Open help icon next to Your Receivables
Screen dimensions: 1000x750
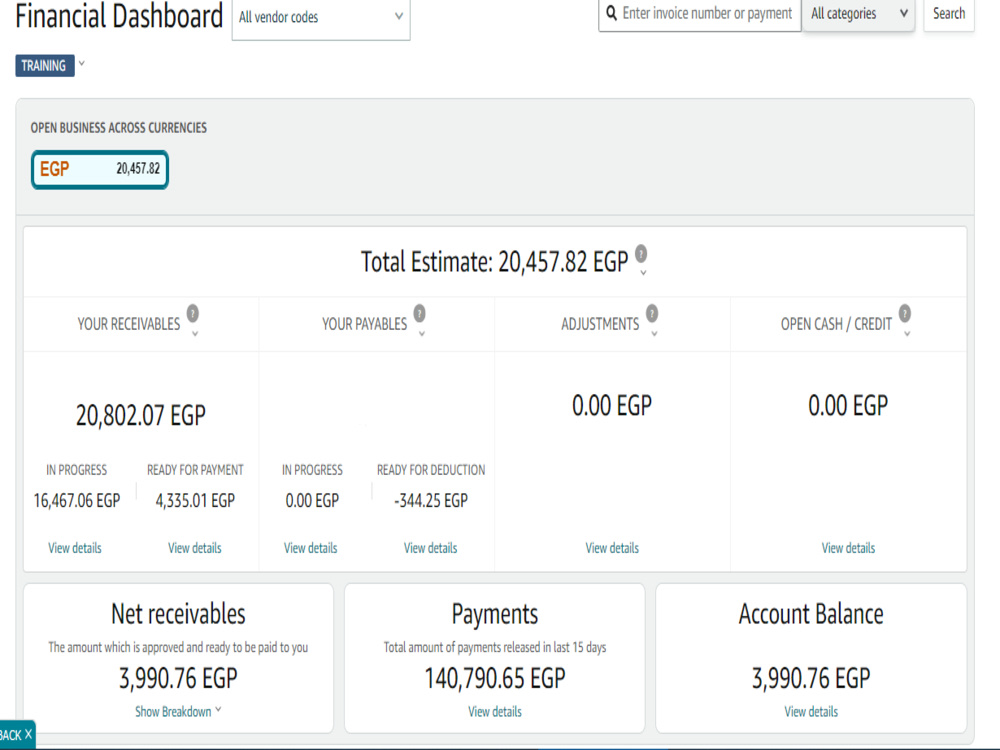click(x=193, y=313)
